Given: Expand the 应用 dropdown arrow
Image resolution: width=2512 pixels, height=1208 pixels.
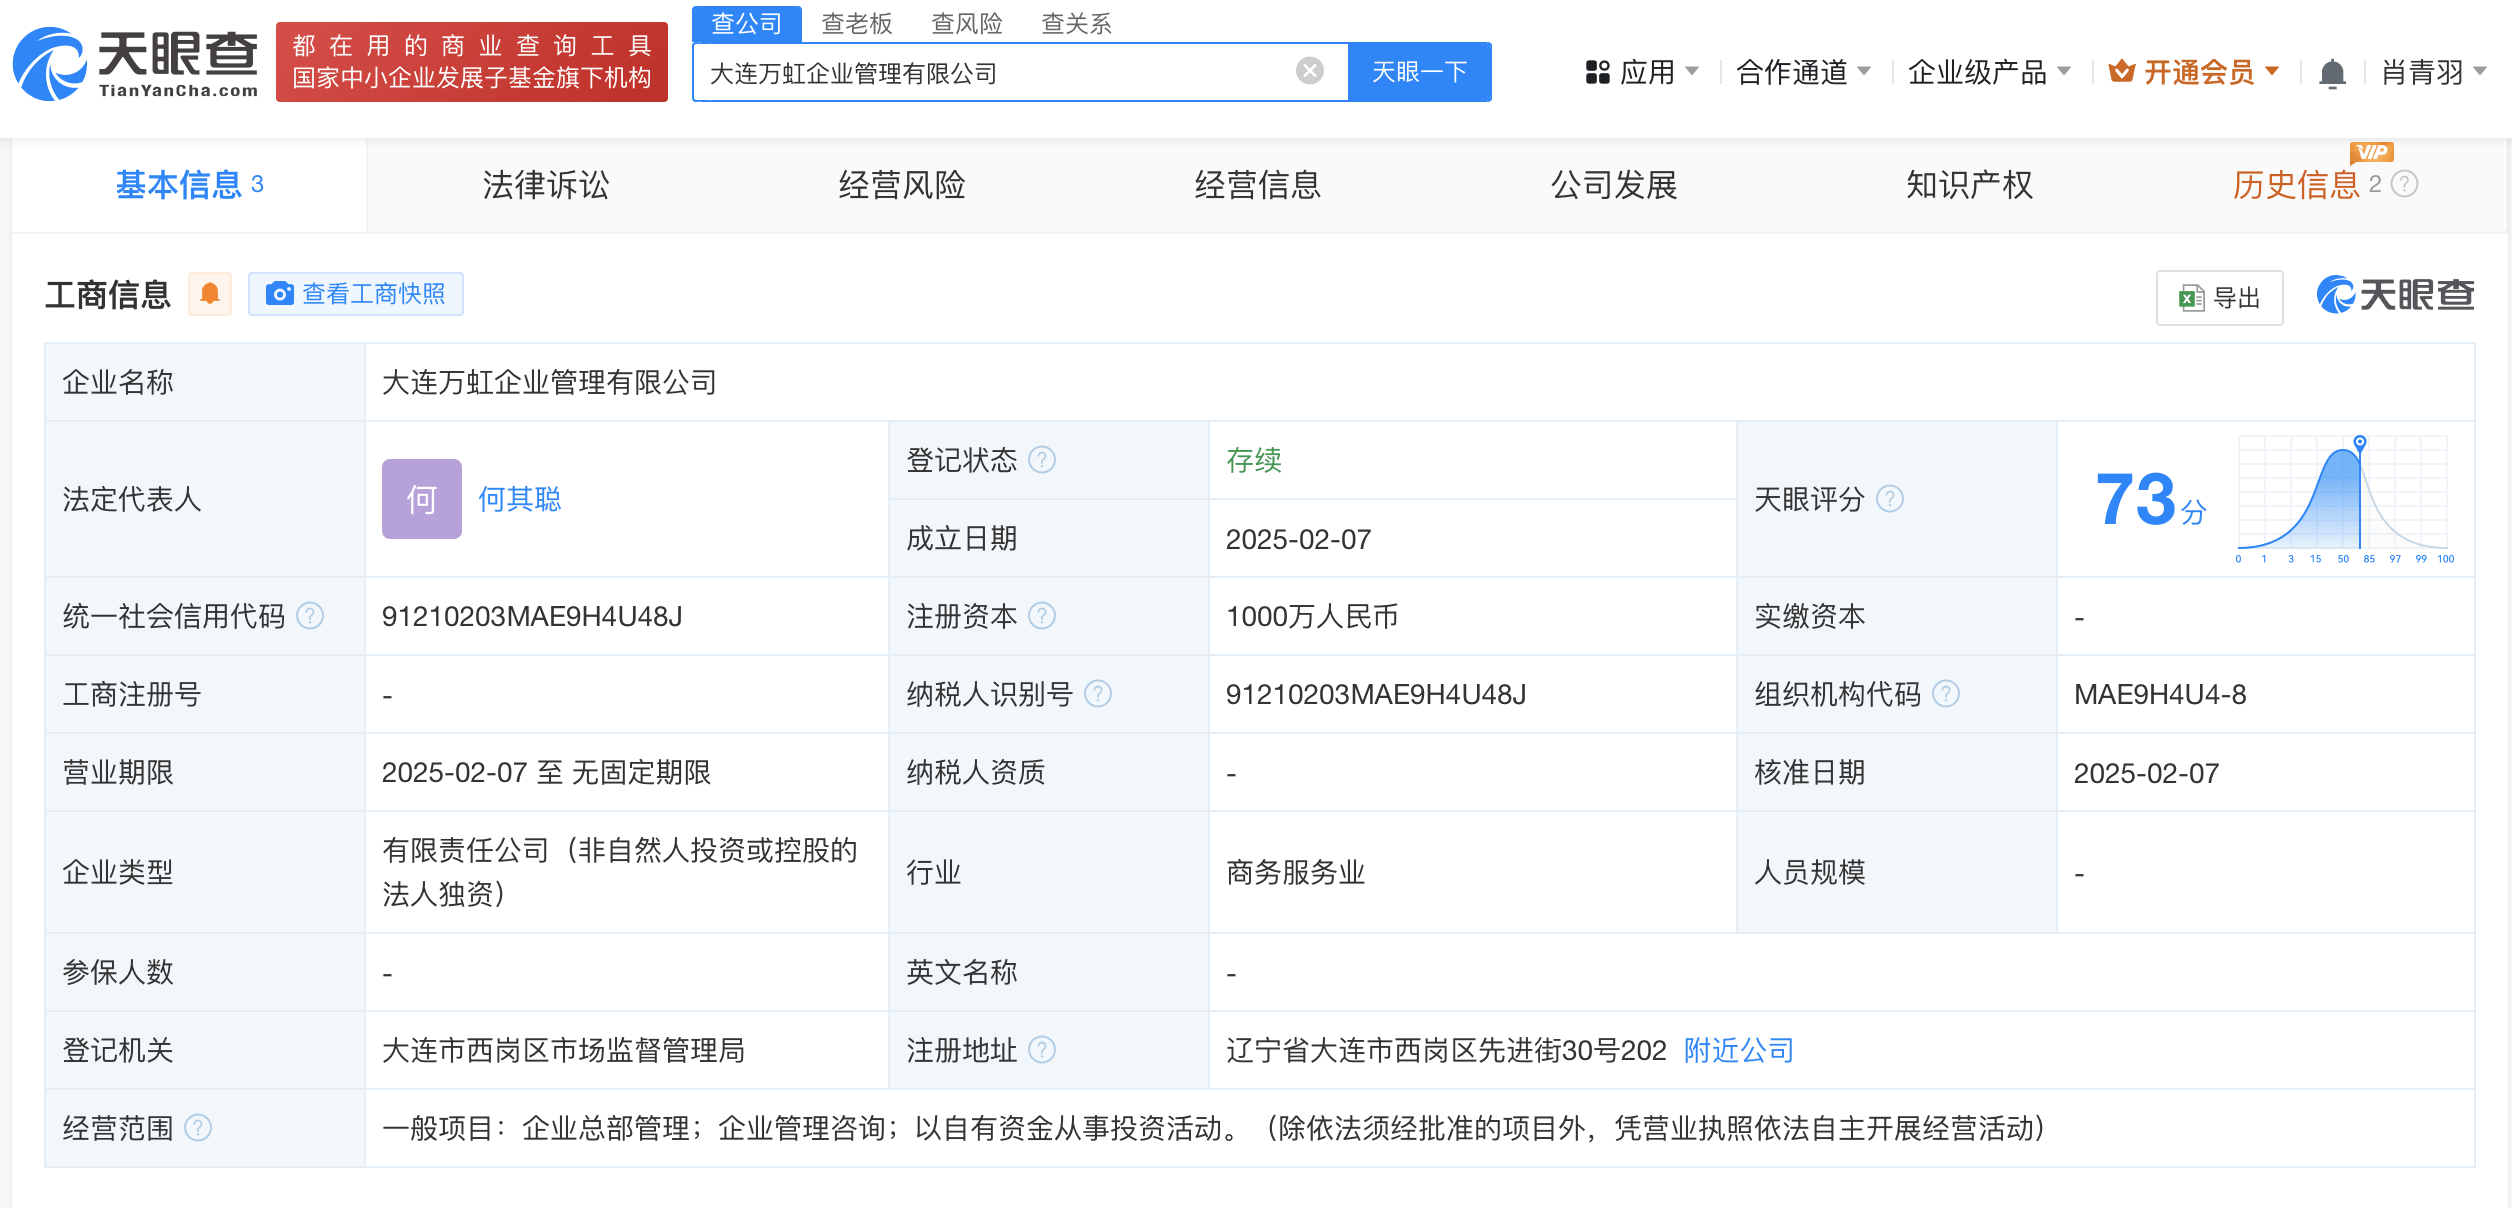Looking at the screenshot, I should [1692, 72].
